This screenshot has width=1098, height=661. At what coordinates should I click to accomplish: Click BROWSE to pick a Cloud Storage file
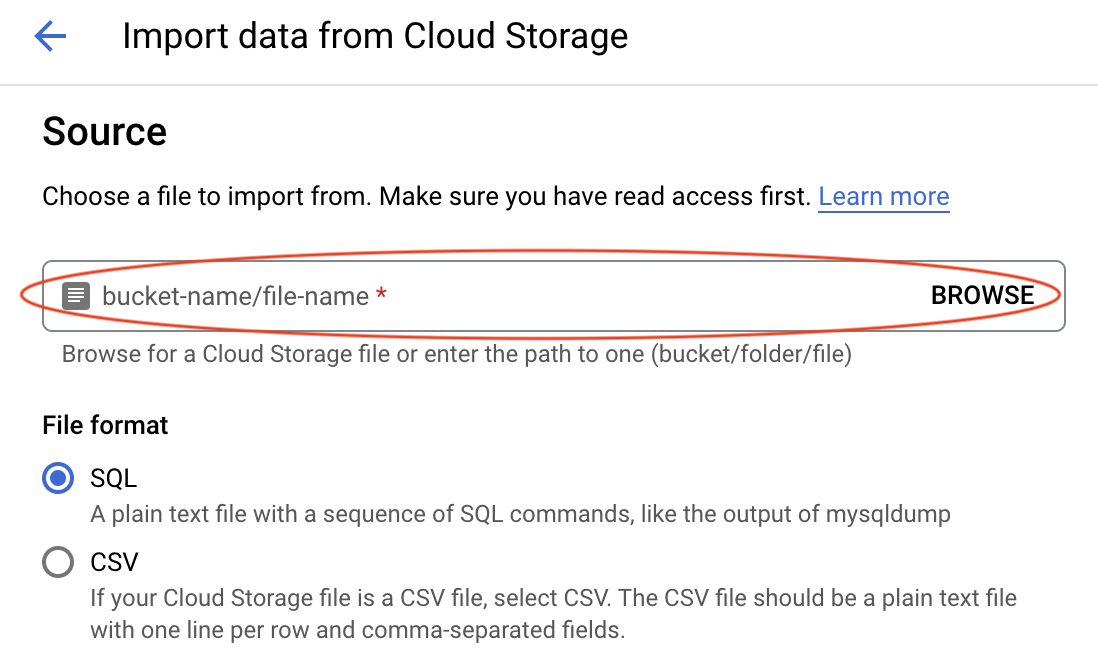pyautogui.click(x=983, y=295)
